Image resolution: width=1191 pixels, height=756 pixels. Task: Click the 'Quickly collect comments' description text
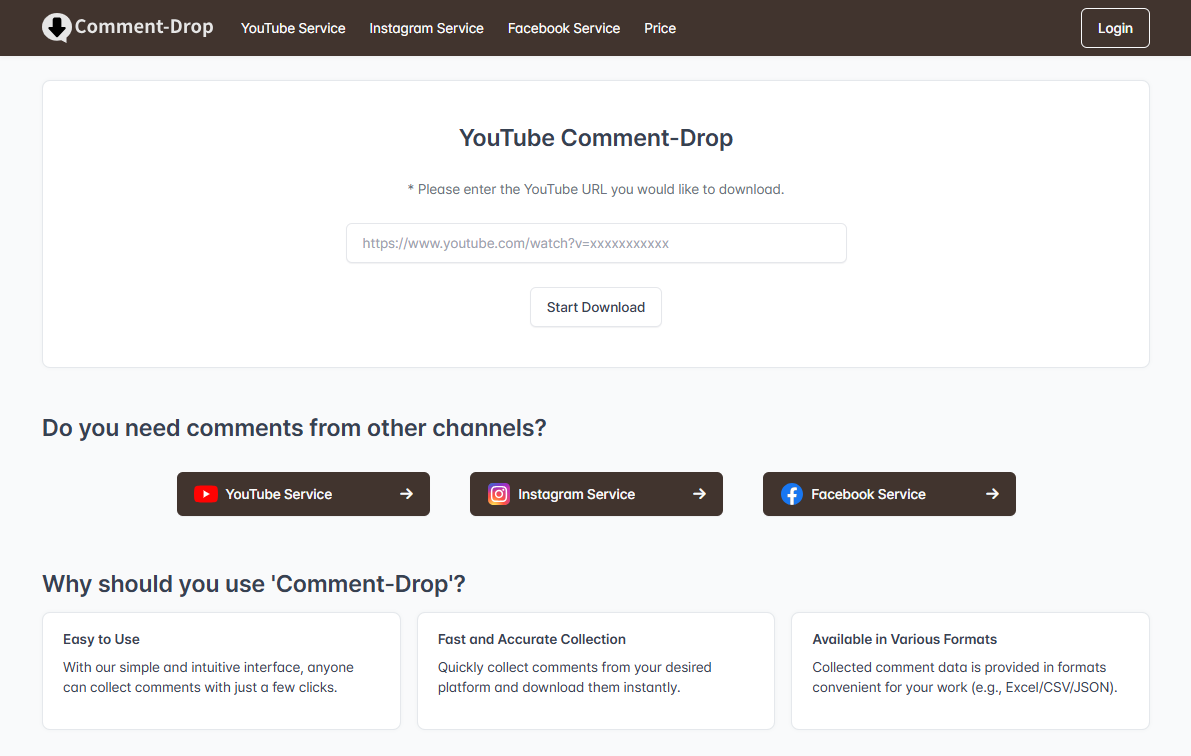(574, 677)
